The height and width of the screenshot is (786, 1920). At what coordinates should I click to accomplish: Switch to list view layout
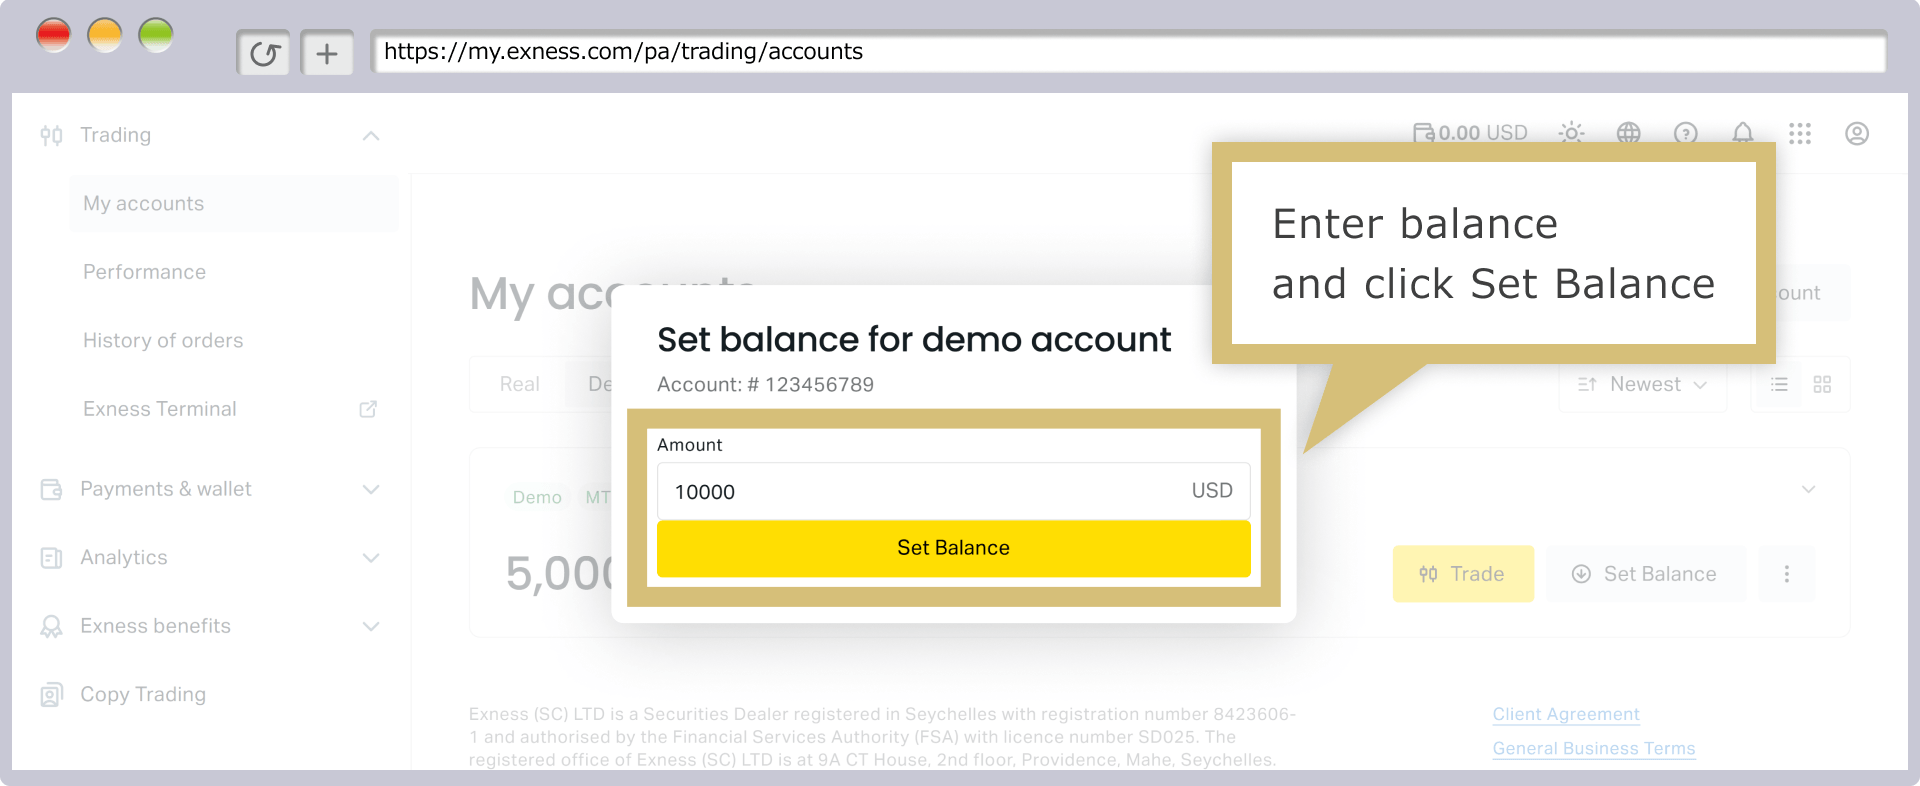[x=1779, y=384]
